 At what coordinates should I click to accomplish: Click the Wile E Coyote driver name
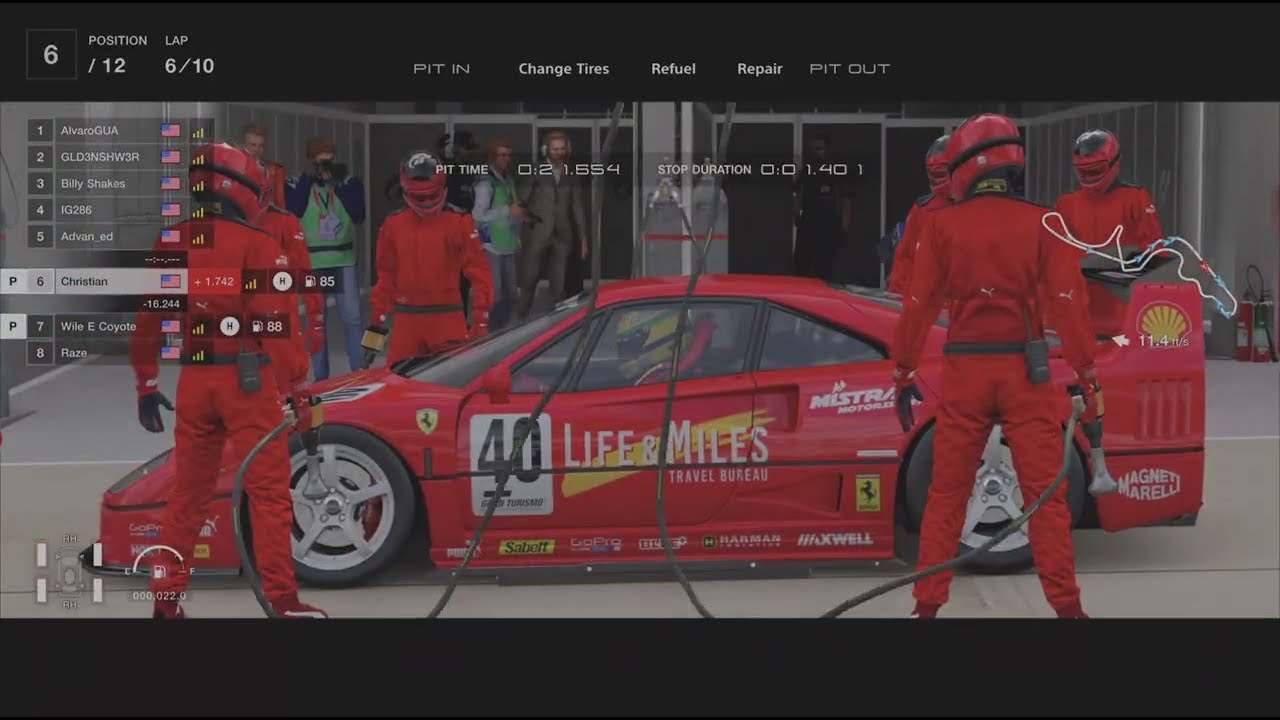pos(98,326)
